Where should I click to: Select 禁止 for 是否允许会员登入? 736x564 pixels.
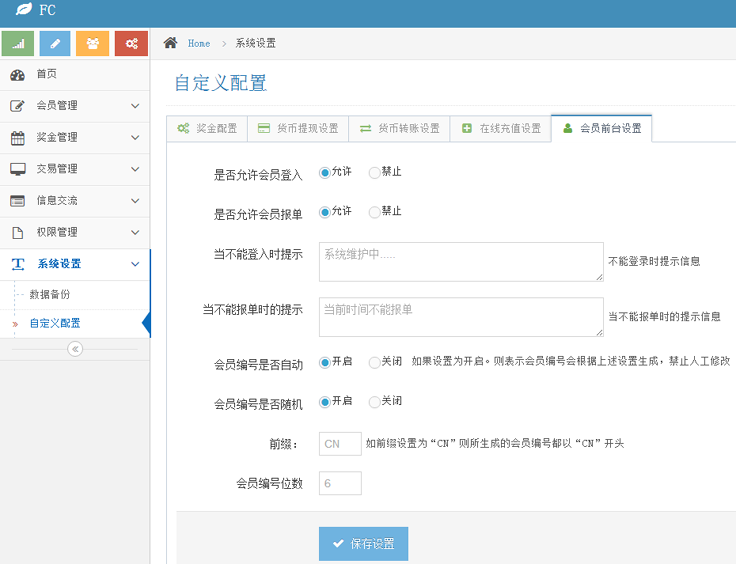click(x=375, y=172)
